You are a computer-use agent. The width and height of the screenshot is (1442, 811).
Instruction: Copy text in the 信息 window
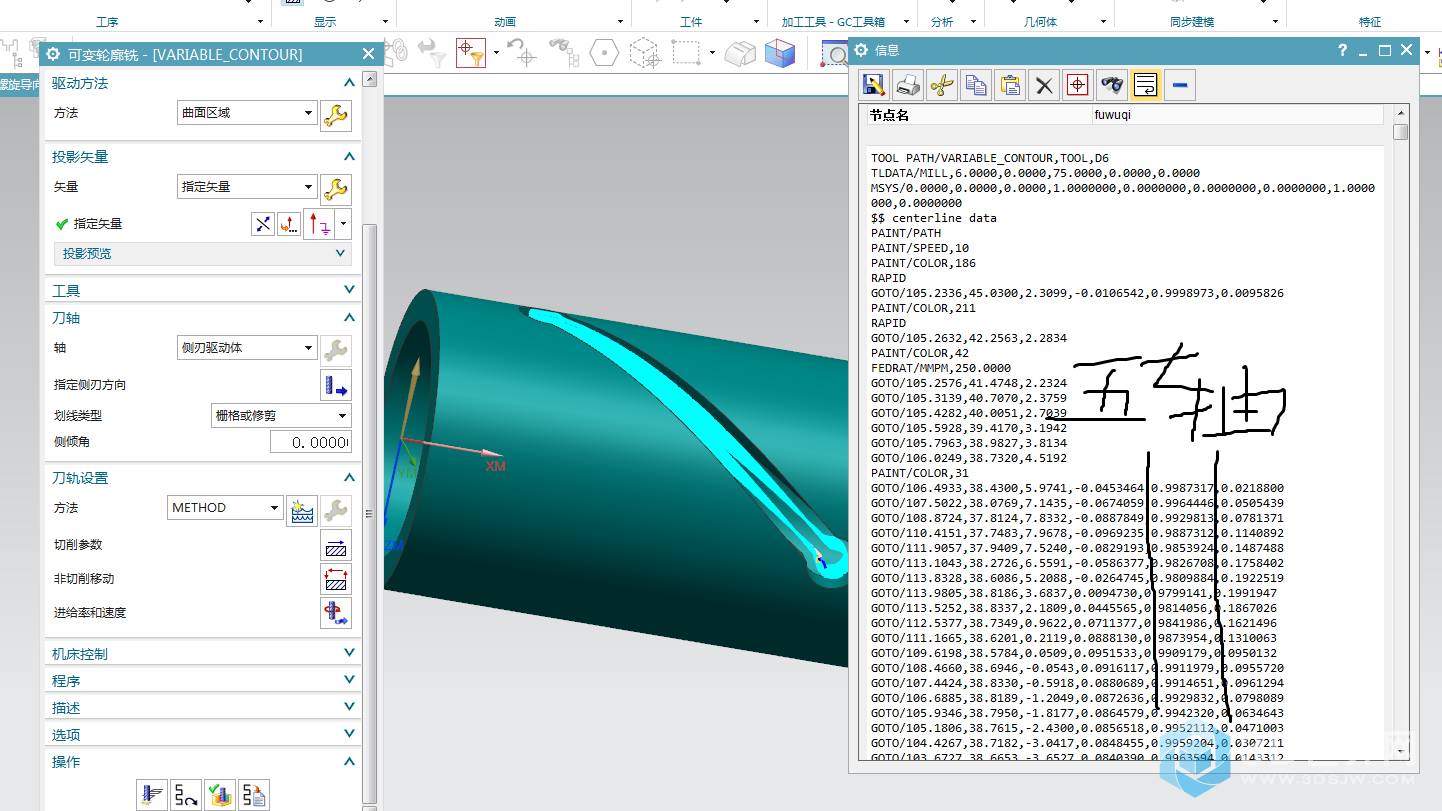[x=976, y=86]
